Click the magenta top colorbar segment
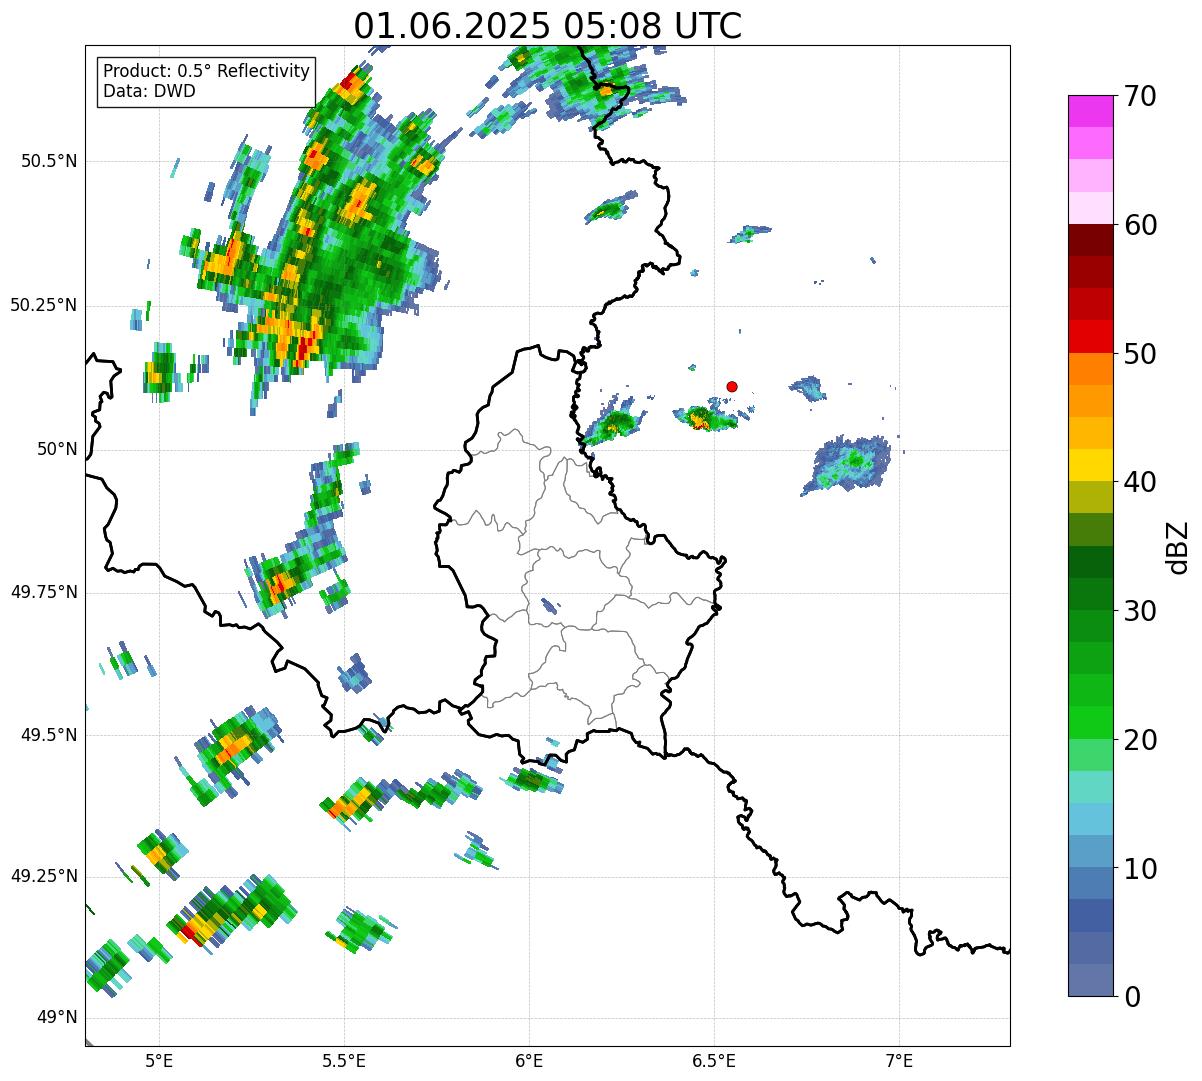 1091,111
